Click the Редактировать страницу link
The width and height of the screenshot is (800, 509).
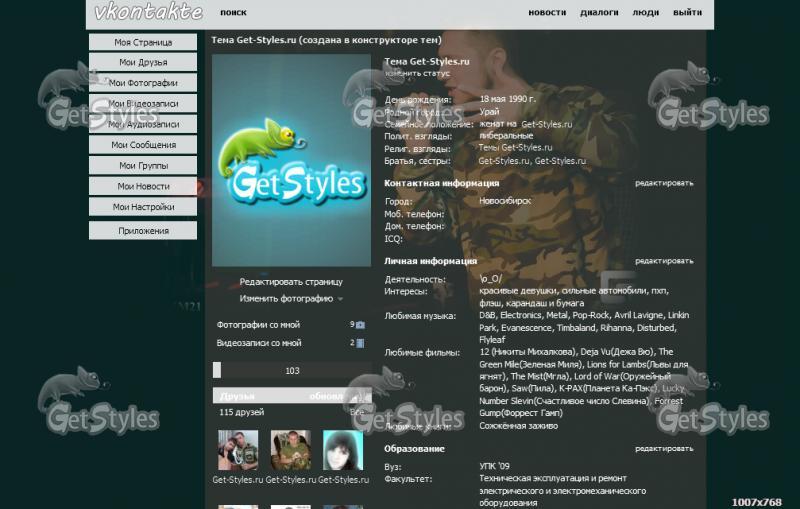click(291, 282)
